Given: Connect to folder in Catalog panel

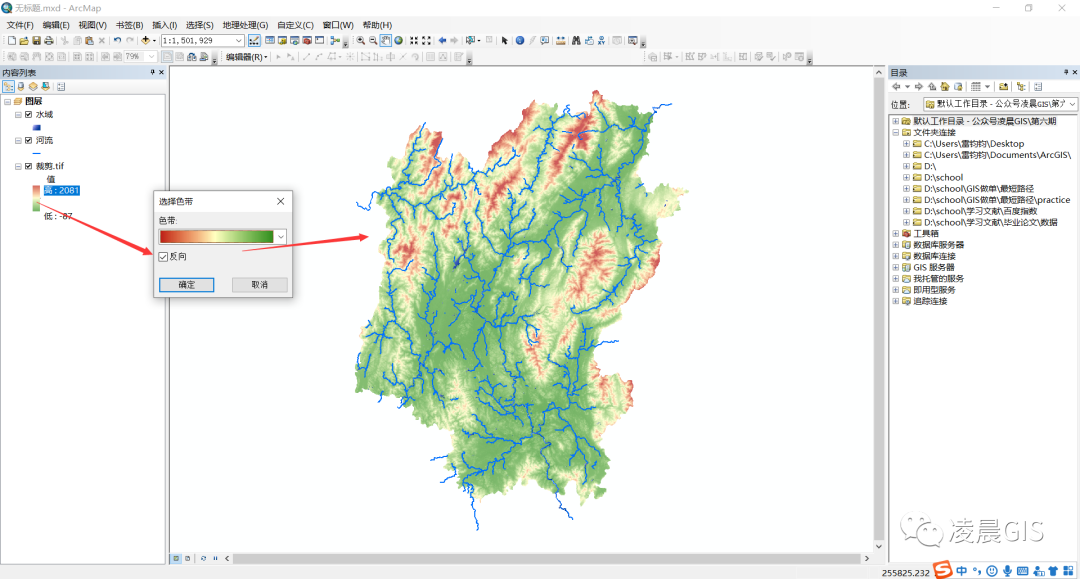Looking at the screenshot, I should coord(1004,87).
